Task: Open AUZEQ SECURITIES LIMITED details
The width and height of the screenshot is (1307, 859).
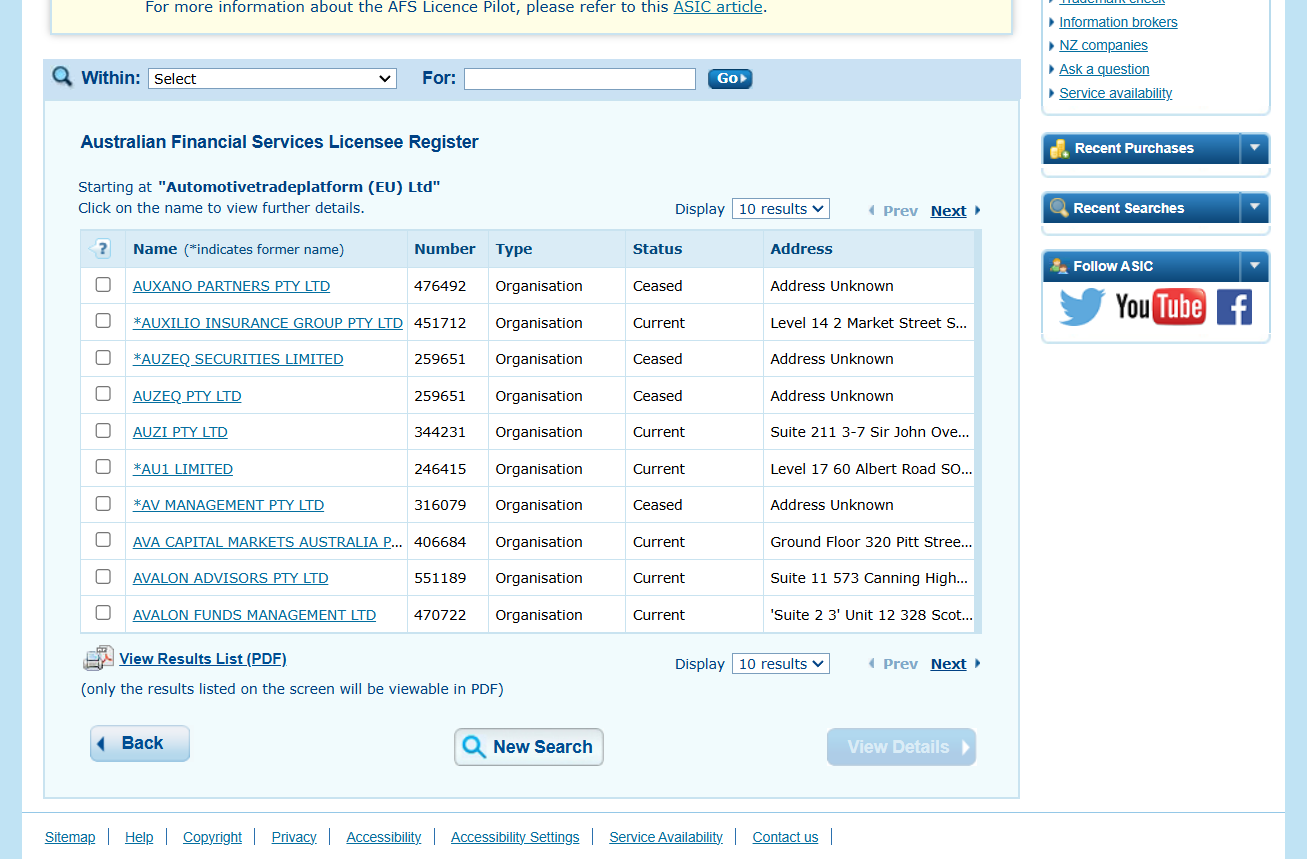Action: [238, 359]
